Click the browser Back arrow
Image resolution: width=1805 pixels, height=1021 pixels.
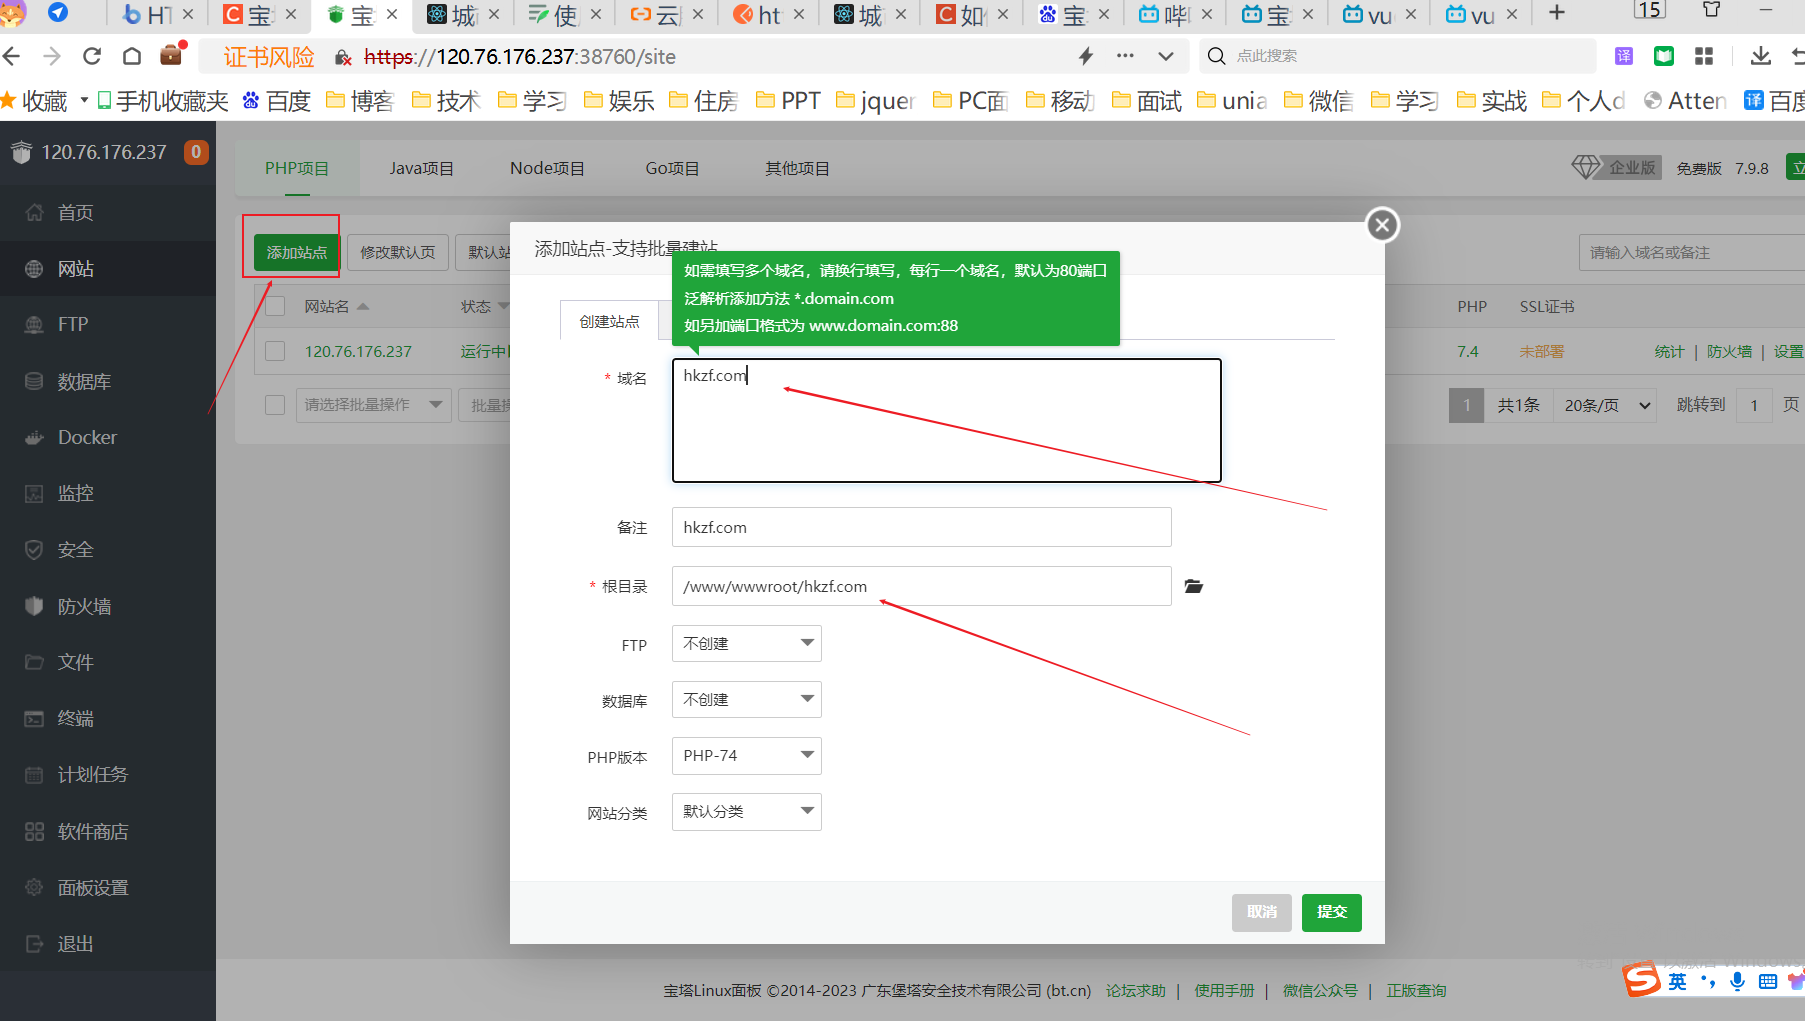pyautogui.click(x=12, y=56)
